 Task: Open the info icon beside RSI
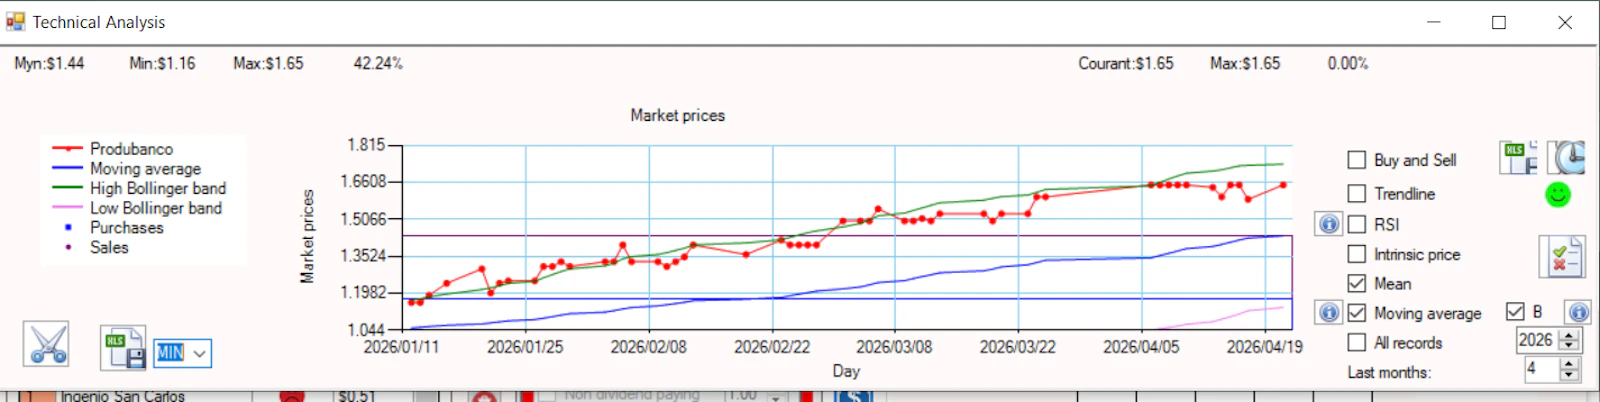tap(1329, 224)
